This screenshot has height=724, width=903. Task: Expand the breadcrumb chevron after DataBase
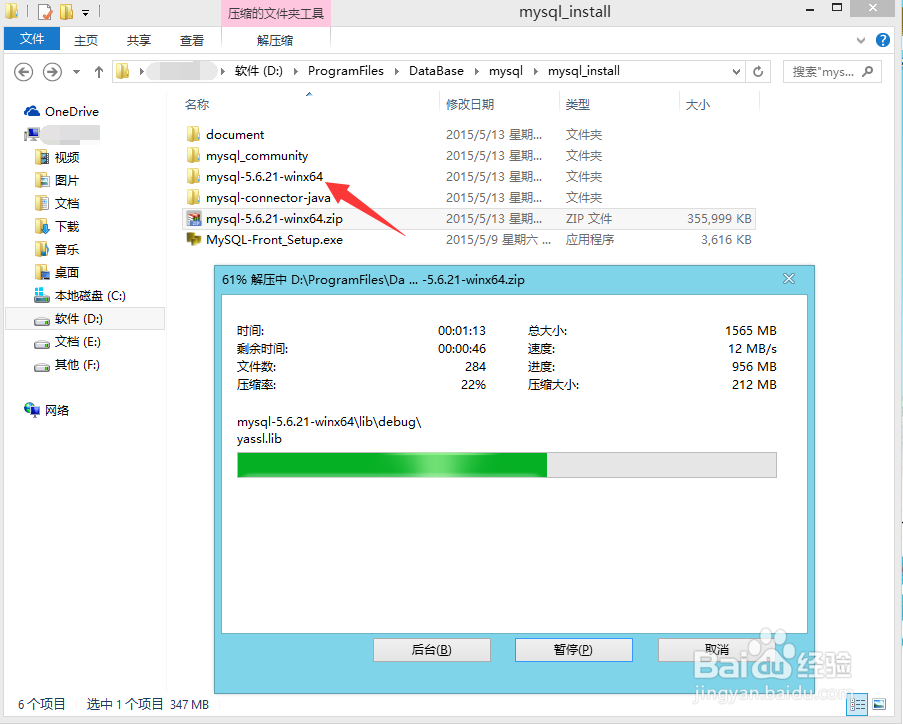coord(475,71)
